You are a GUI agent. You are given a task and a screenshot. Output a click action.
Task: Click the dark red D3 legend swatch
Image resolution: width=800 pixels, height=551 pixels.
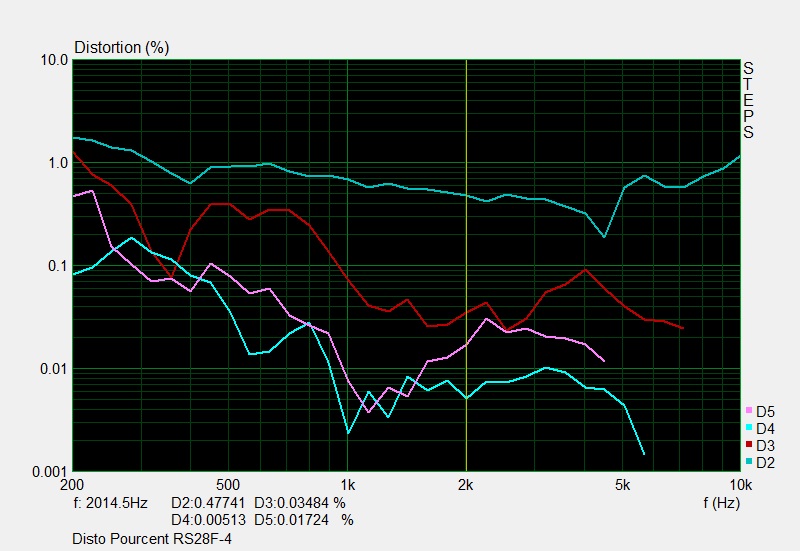point(749,445)
